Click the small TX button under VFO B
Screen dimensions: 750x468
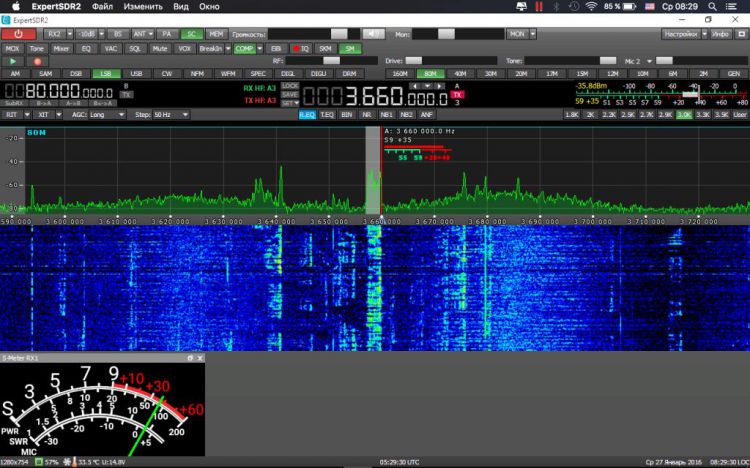click(x=126, y=94)
